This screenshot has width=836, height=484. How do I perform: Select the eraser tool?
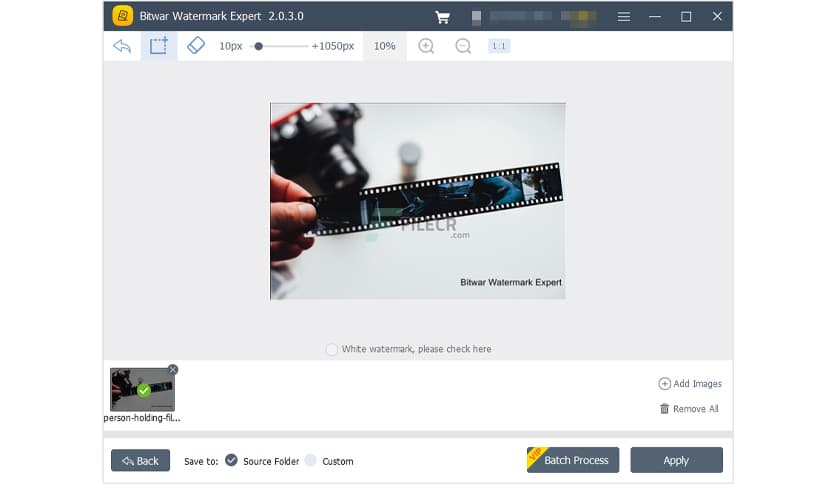pos(196,45)
